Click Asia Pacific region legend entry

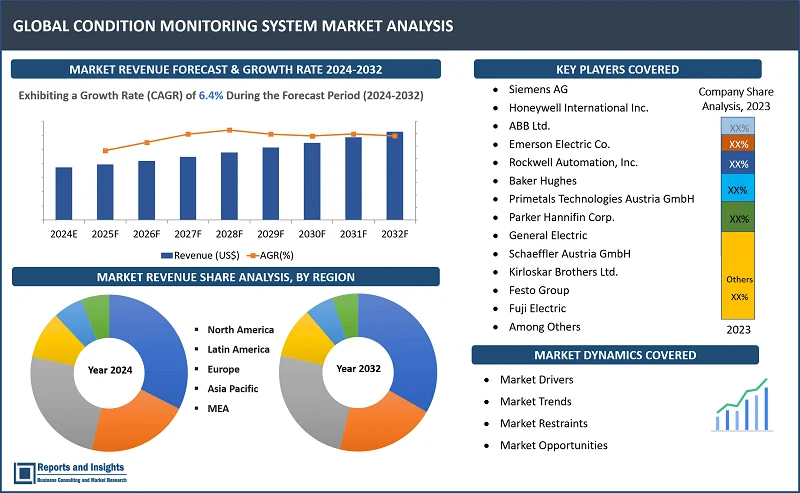click(233, 389)
